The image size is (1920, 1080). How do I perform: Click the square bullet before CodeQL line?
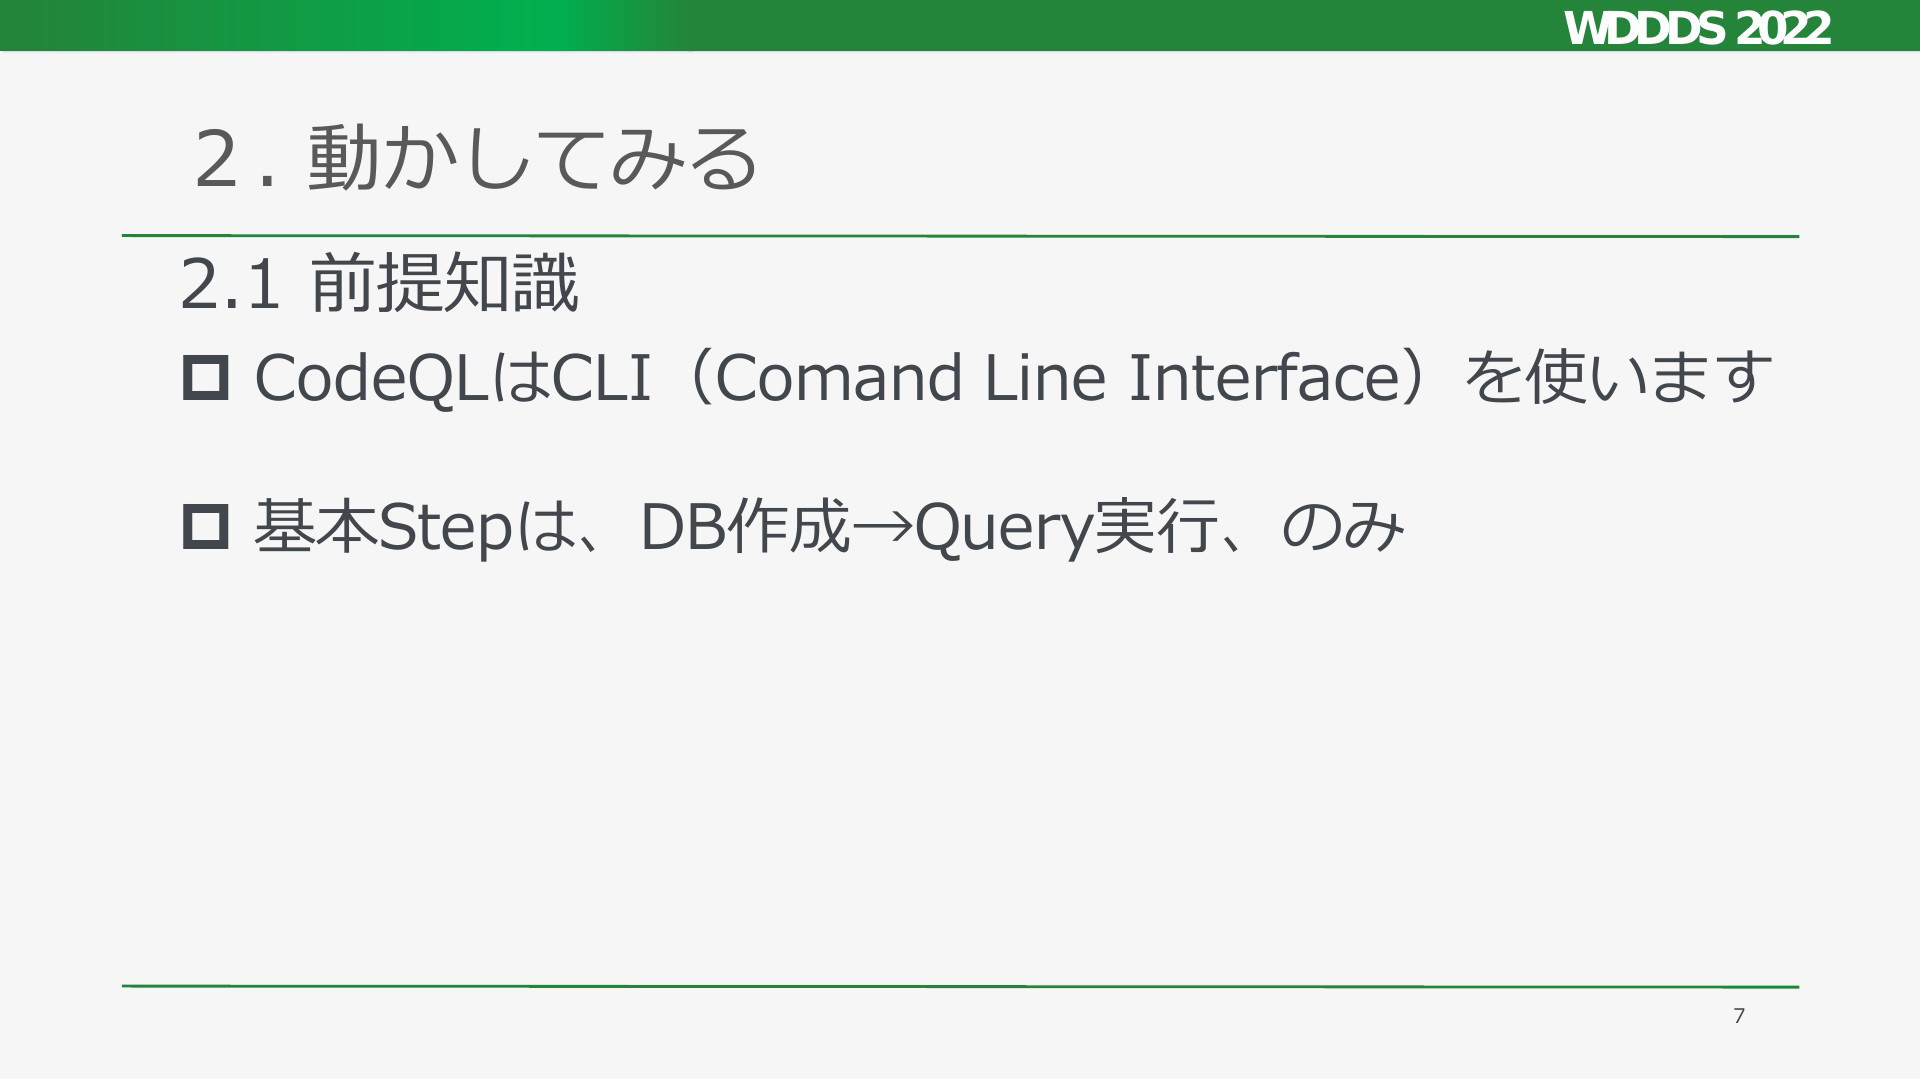pyautogui.click(x=206, y=379)
